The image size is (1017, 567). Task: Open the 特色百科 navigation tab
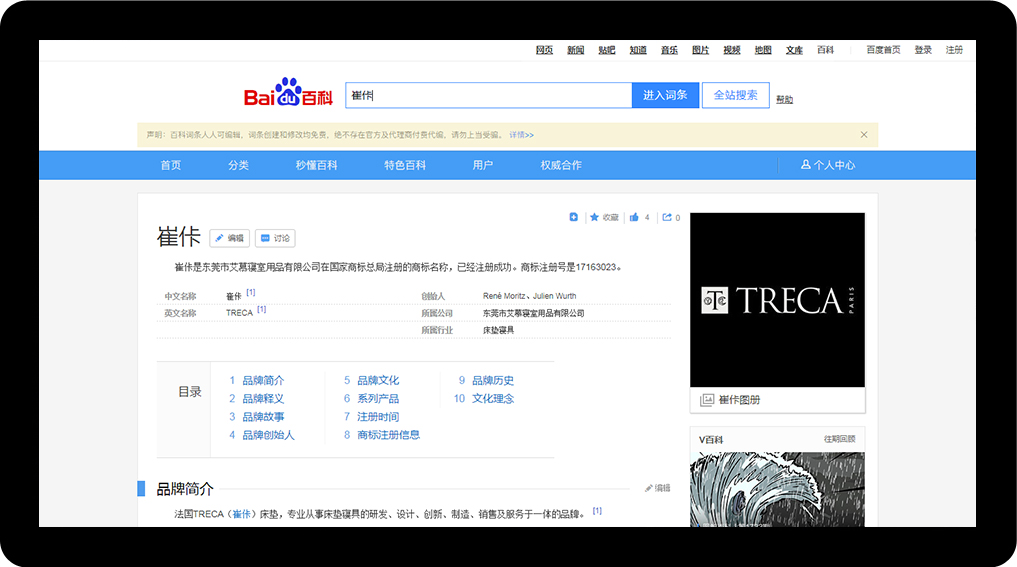coord(405,165)
